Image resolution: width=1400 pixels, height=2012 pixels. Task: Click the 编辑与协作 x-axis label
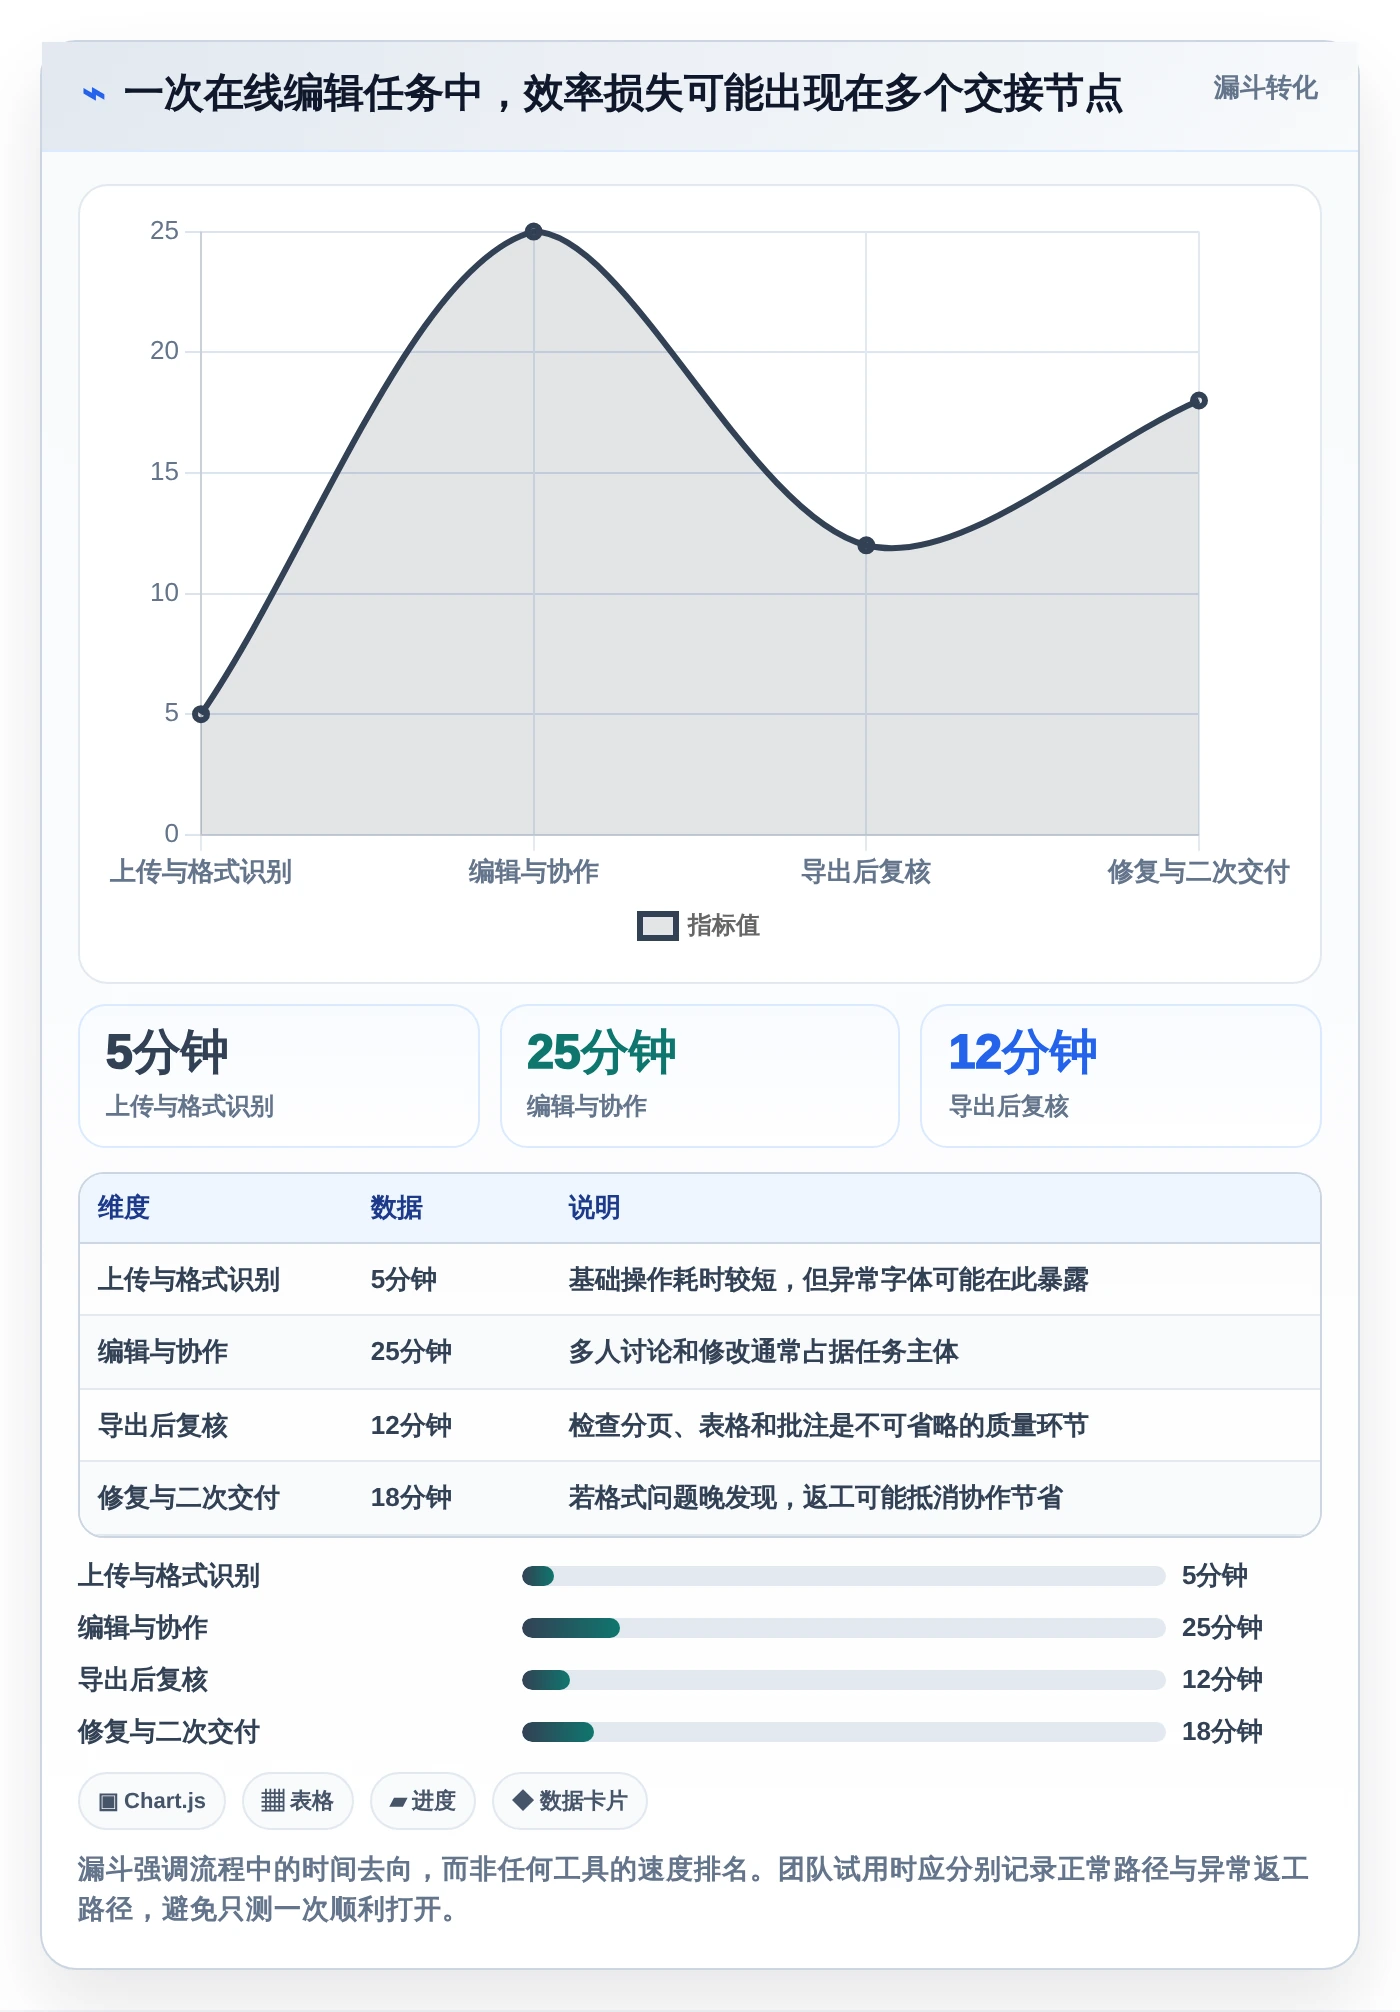534,872
